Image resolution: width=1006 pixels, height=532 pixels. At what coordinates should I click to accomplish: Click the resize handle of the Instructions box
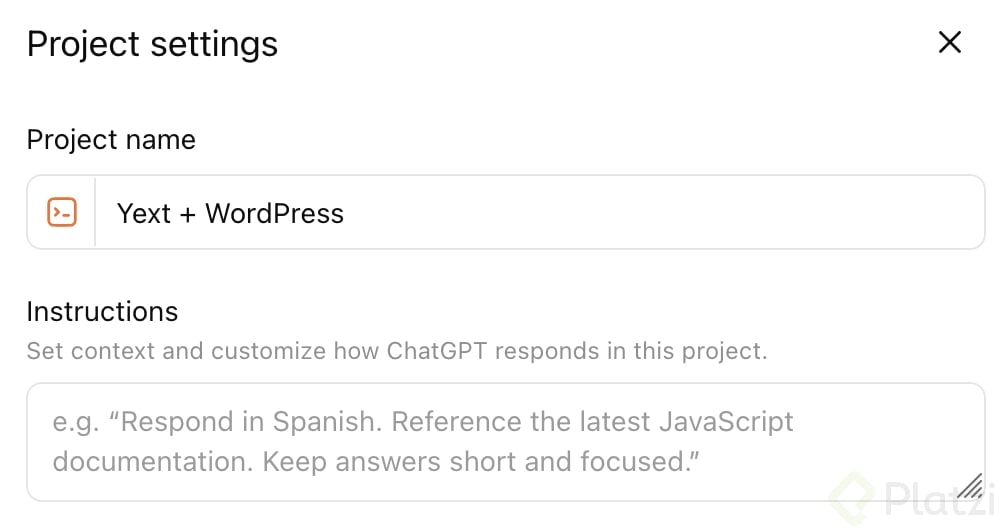point(968,485)
